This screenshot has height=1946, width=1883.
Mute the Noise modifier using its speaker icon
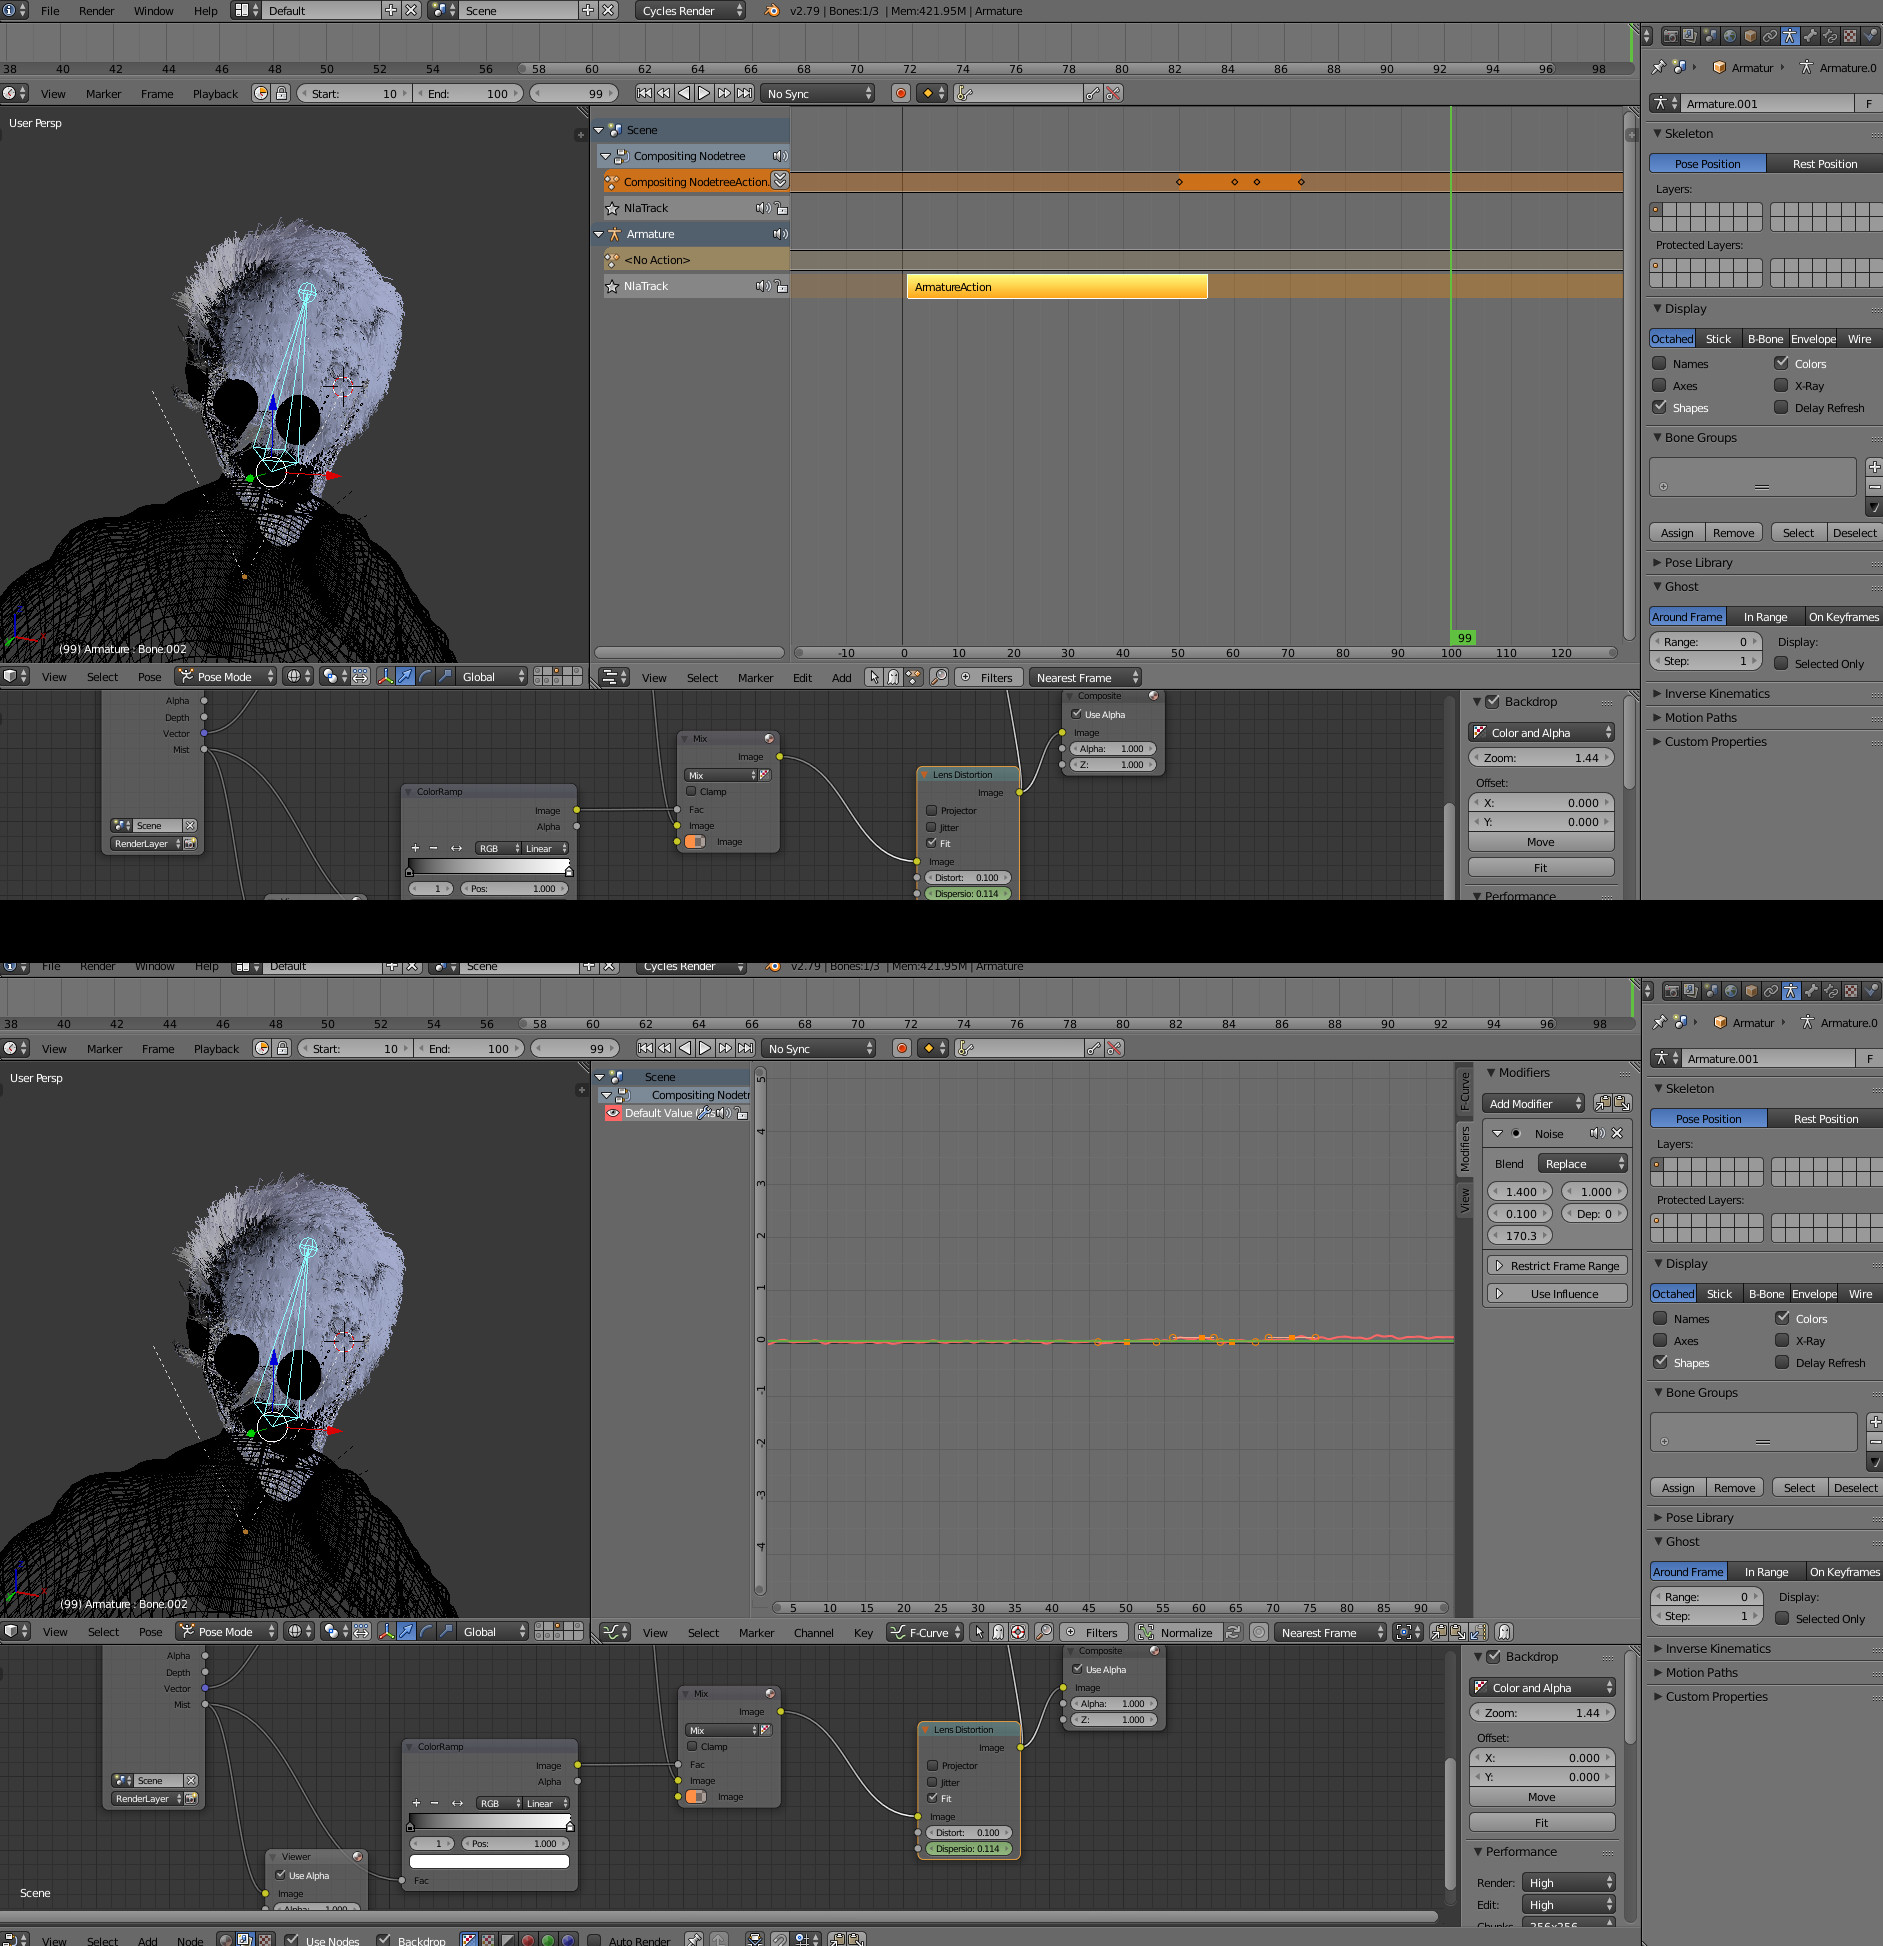coord(1597,1133)
